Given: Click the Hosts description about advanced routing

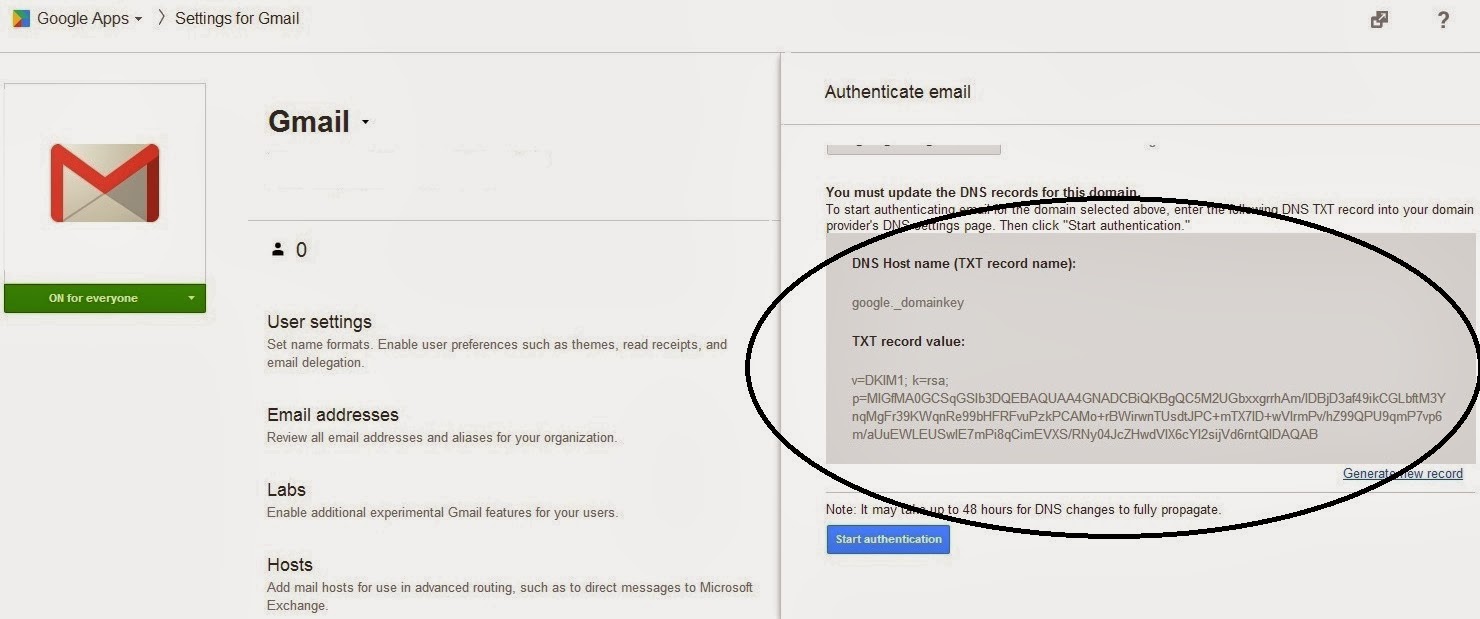Looking at the screenshot, I should tap(510, 596).
